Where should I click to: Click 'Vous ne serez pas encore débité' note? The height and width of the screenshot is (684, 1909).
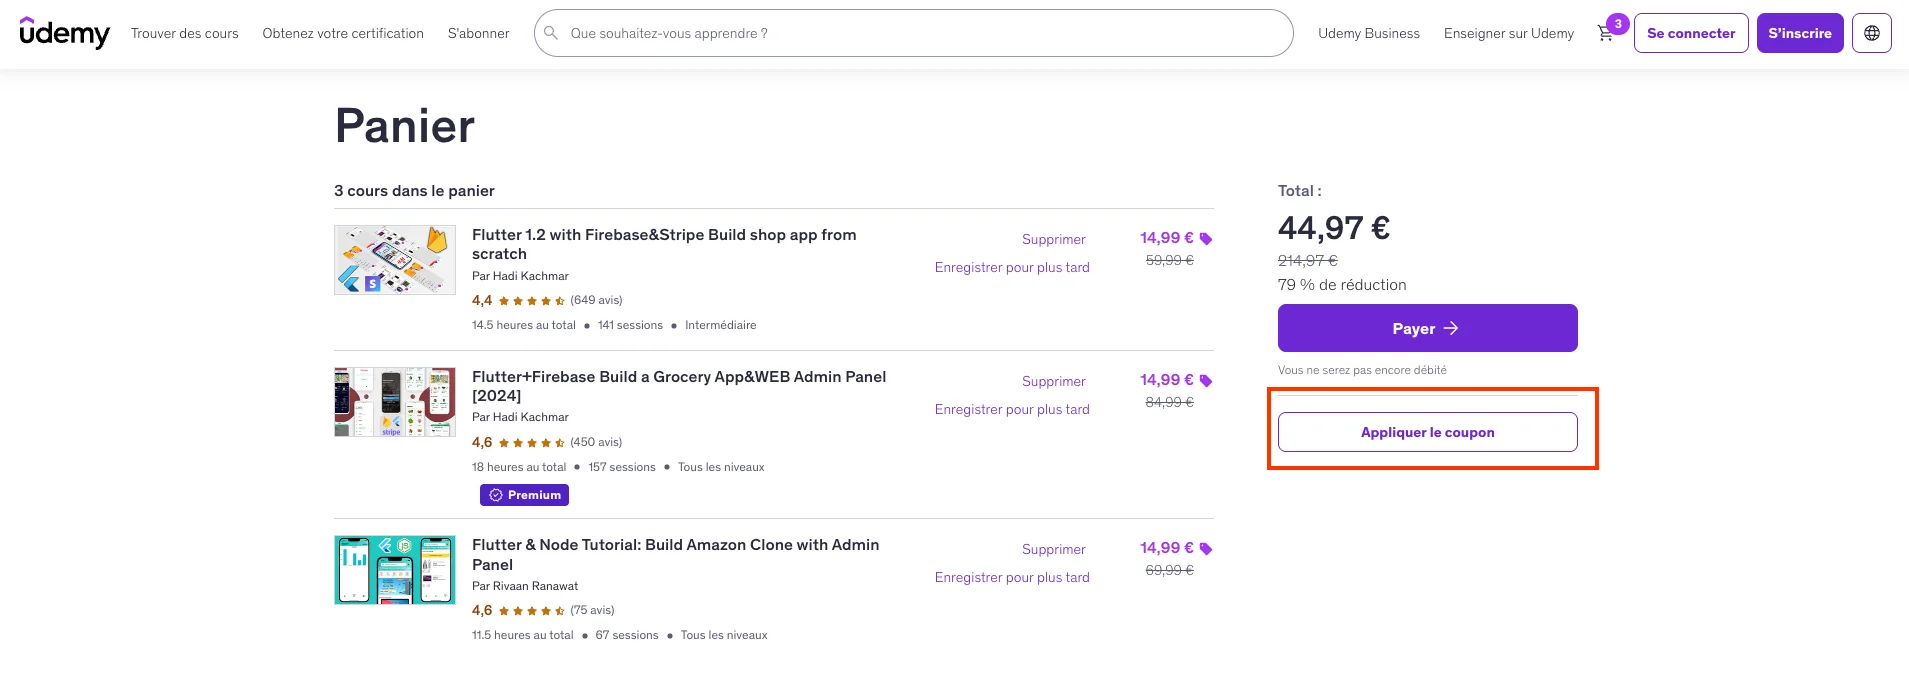(1362, 370)
